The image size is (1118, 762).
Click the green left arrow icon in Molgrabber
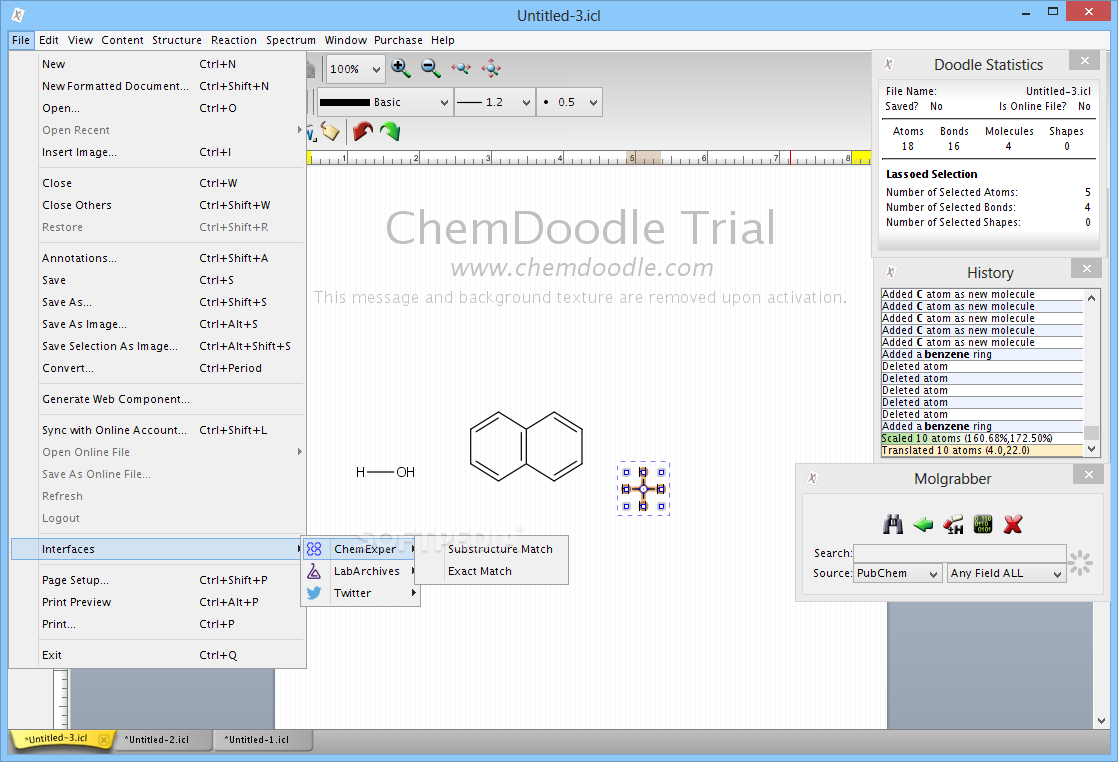pyautogui.click(x=923, y=525)
